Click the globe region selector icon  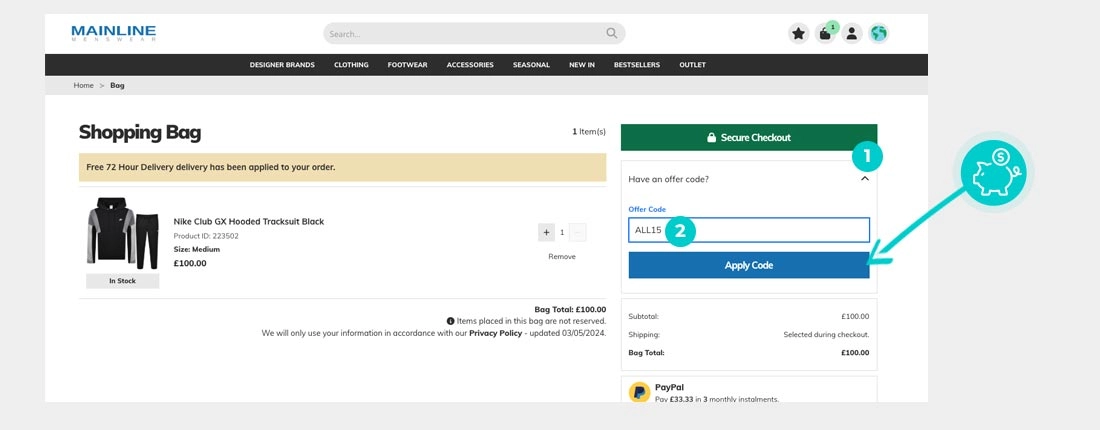coord(878,33)
